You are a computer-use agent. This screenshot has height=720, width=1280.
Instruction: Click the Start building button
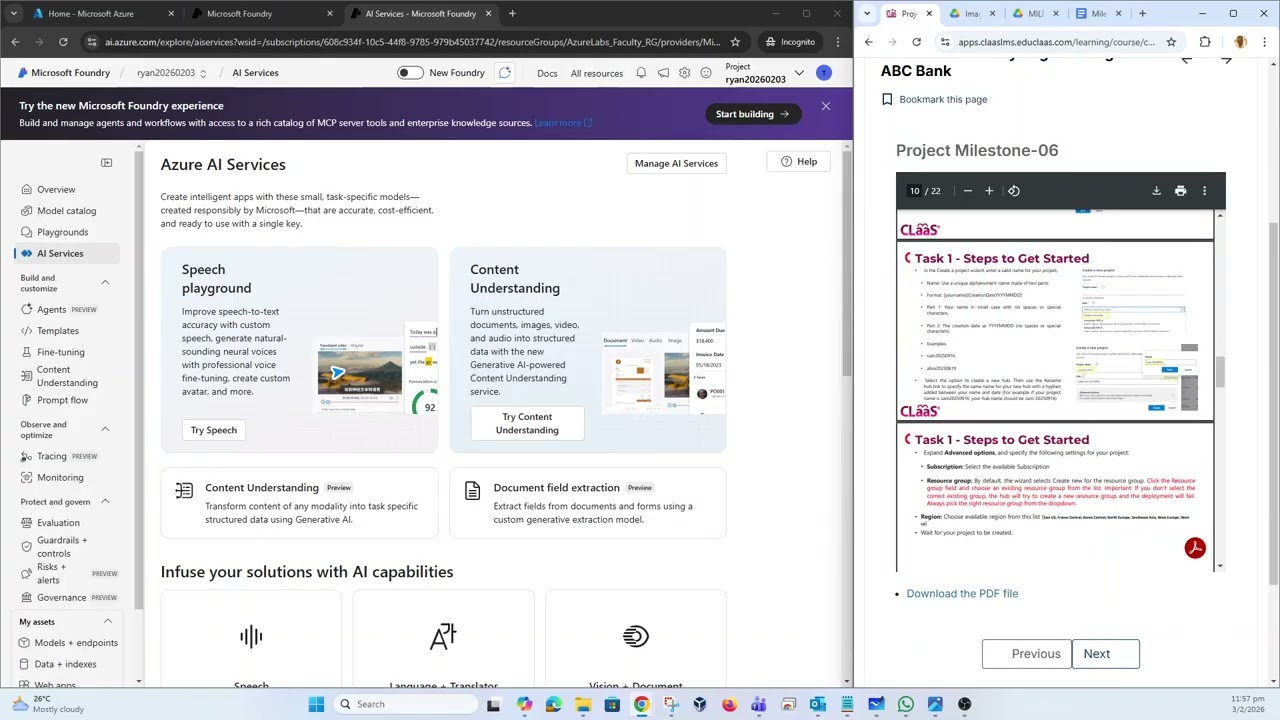pos(752,114)
